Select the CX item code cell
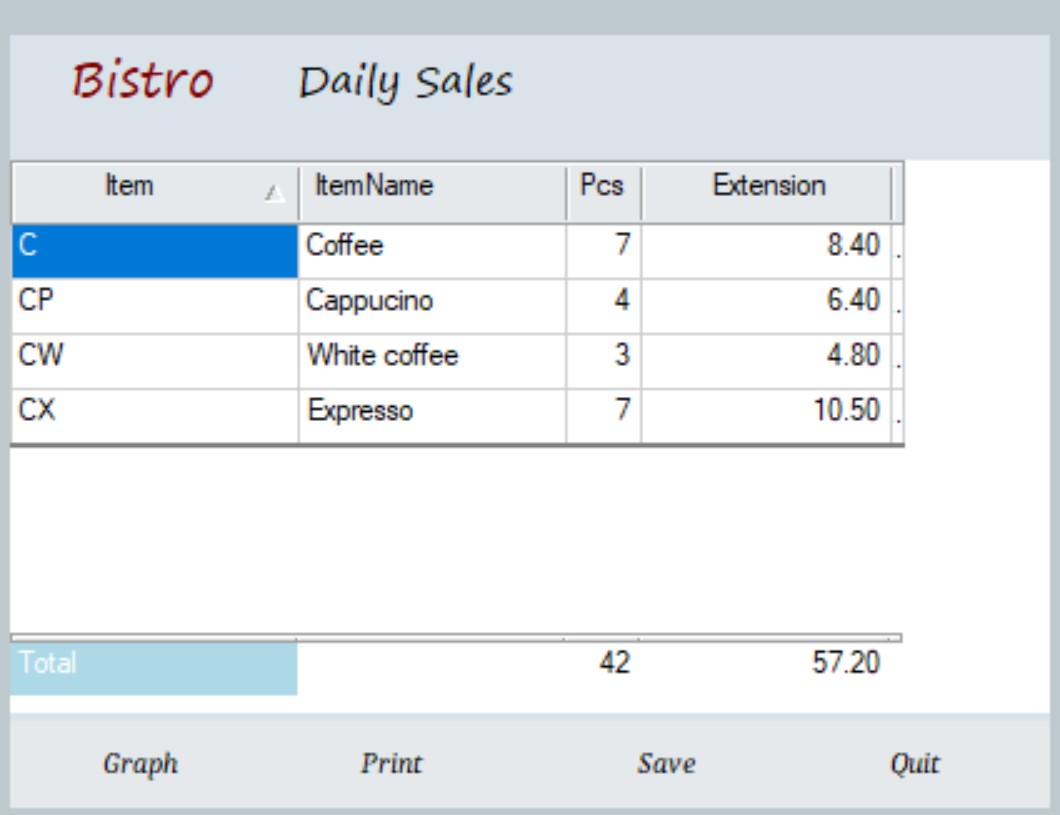Image resolution: width=1060 pixels, height=815 pixels. [154, 415]
